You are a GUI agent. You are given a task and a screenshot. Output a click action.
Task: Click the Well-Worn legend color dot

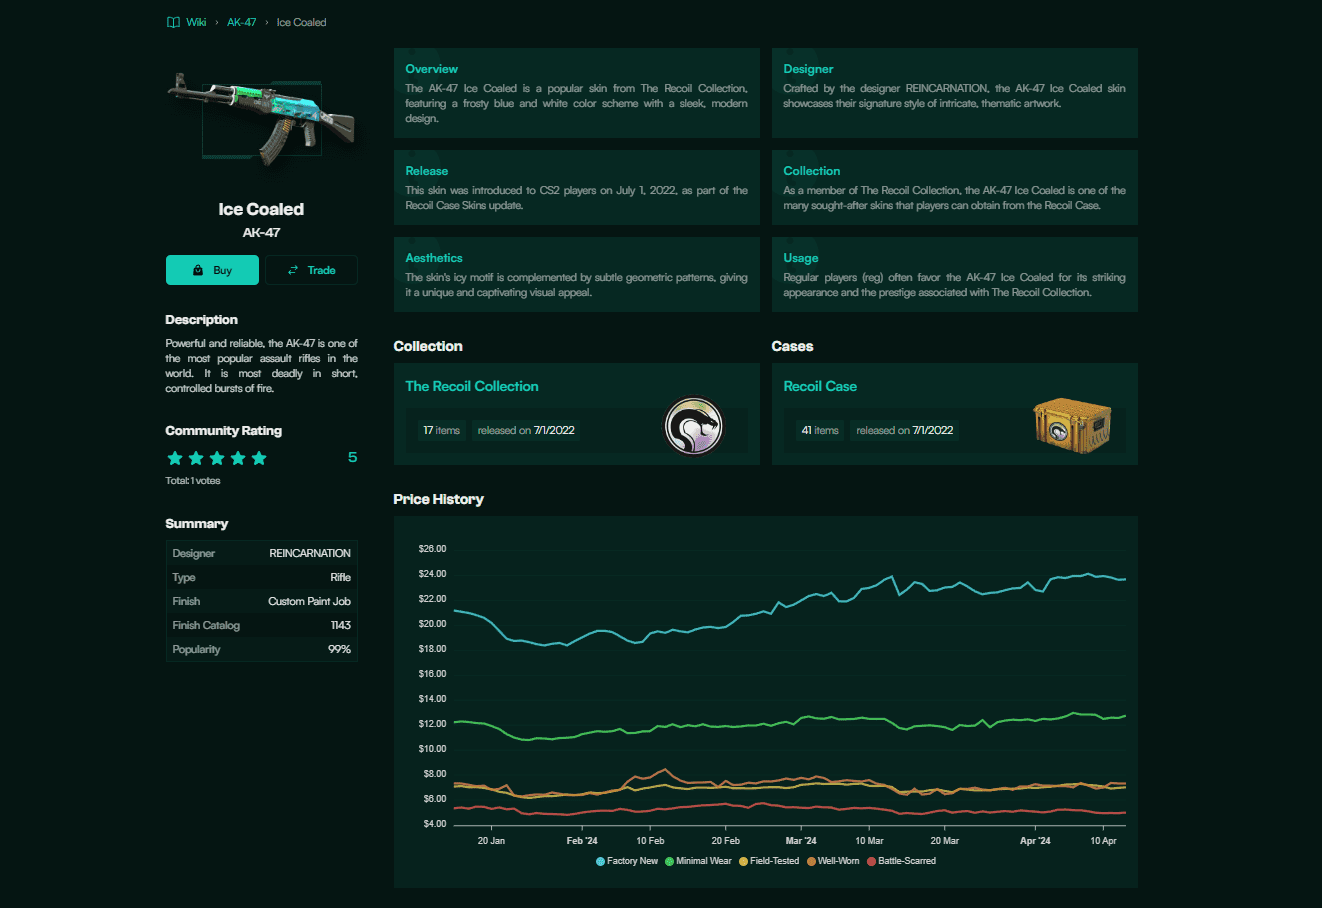pos(812,861)
